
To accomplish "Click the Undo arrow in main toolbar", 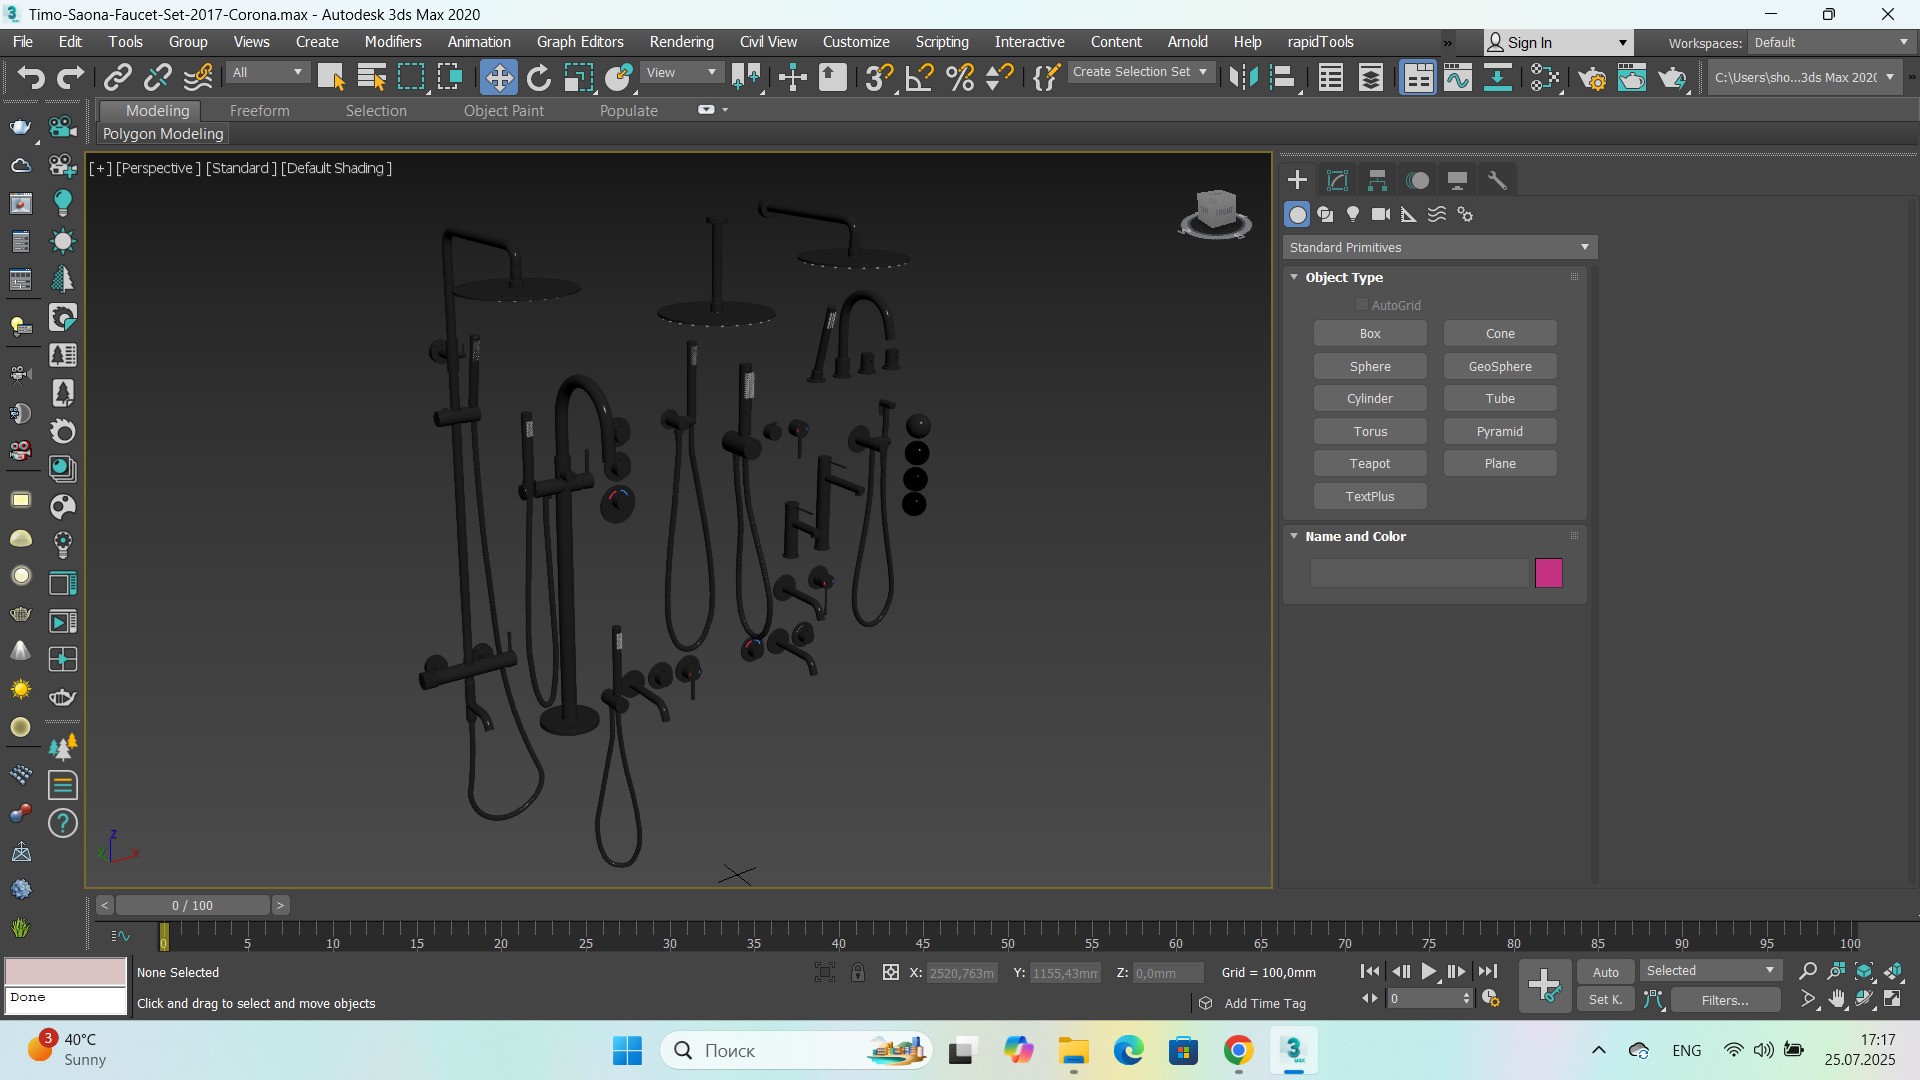I will click(31, 77).
